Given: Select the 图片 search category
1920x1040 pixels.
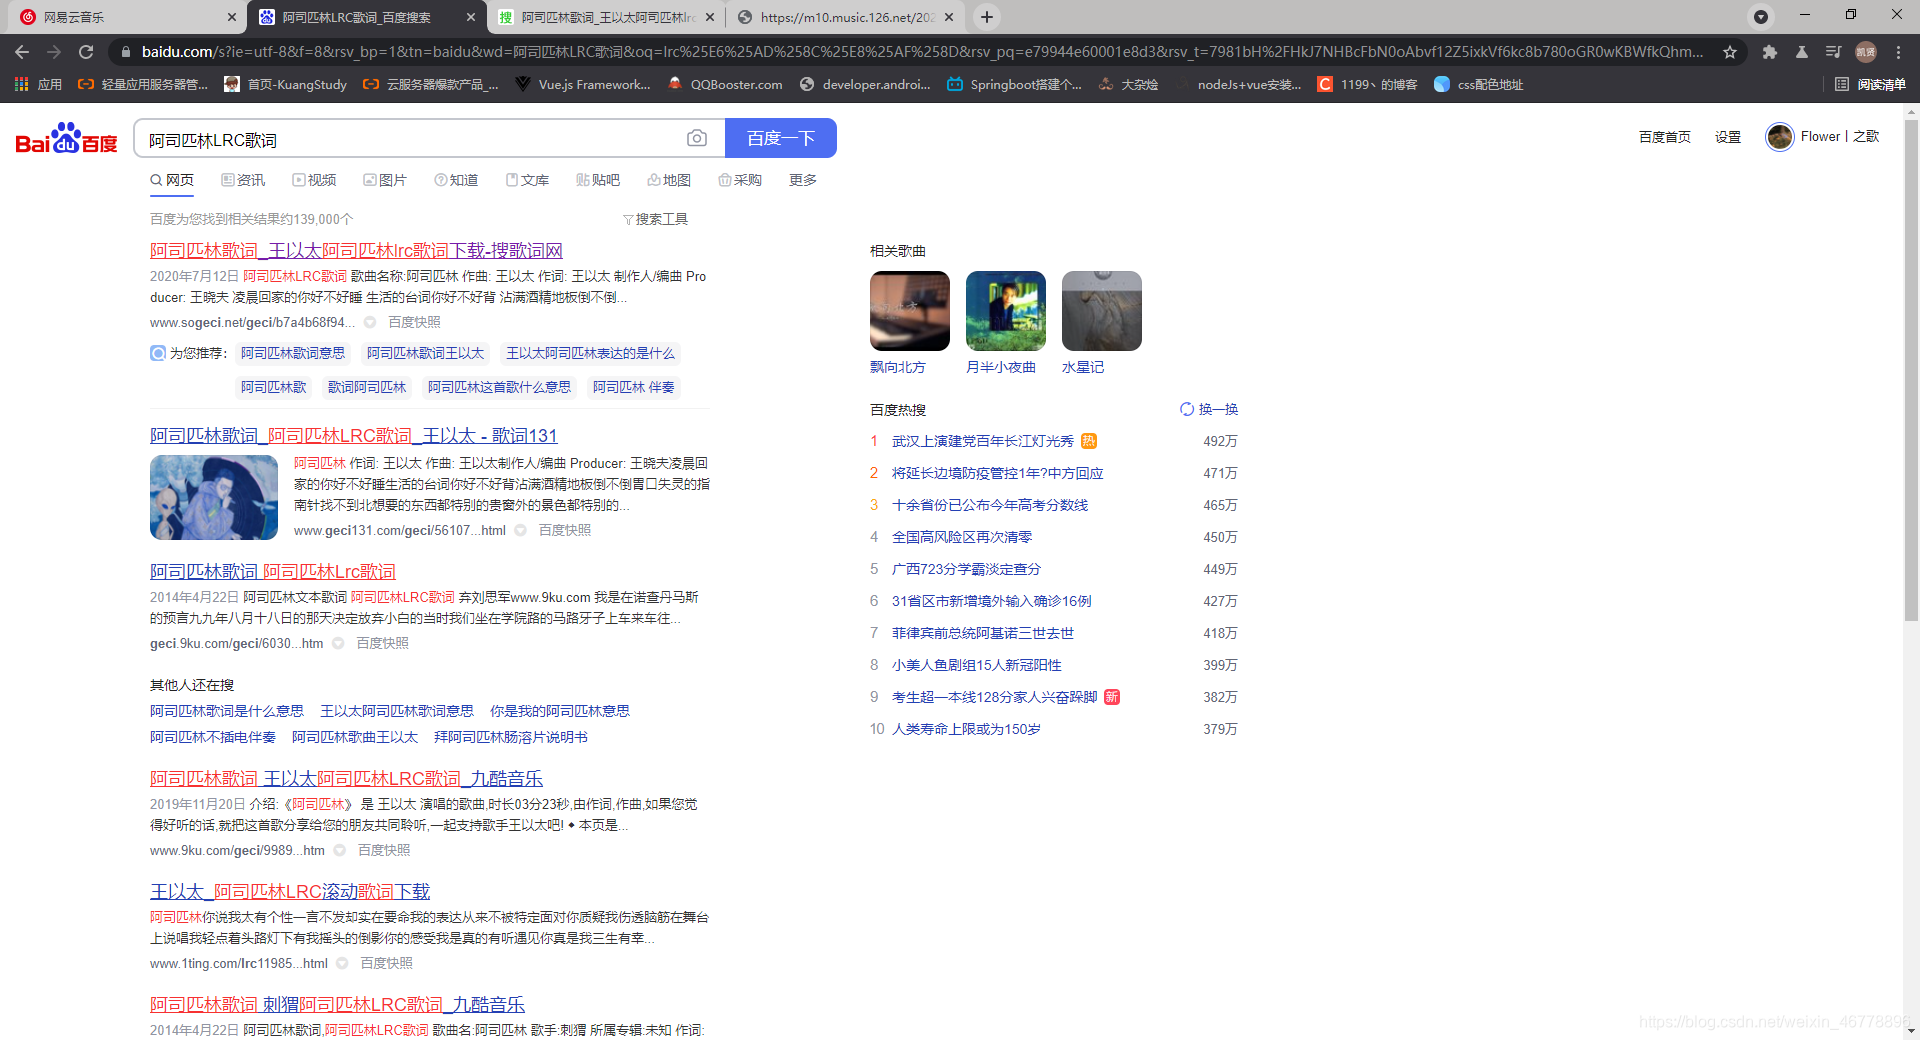Looking at the screenshot, I should coord(385,180).
